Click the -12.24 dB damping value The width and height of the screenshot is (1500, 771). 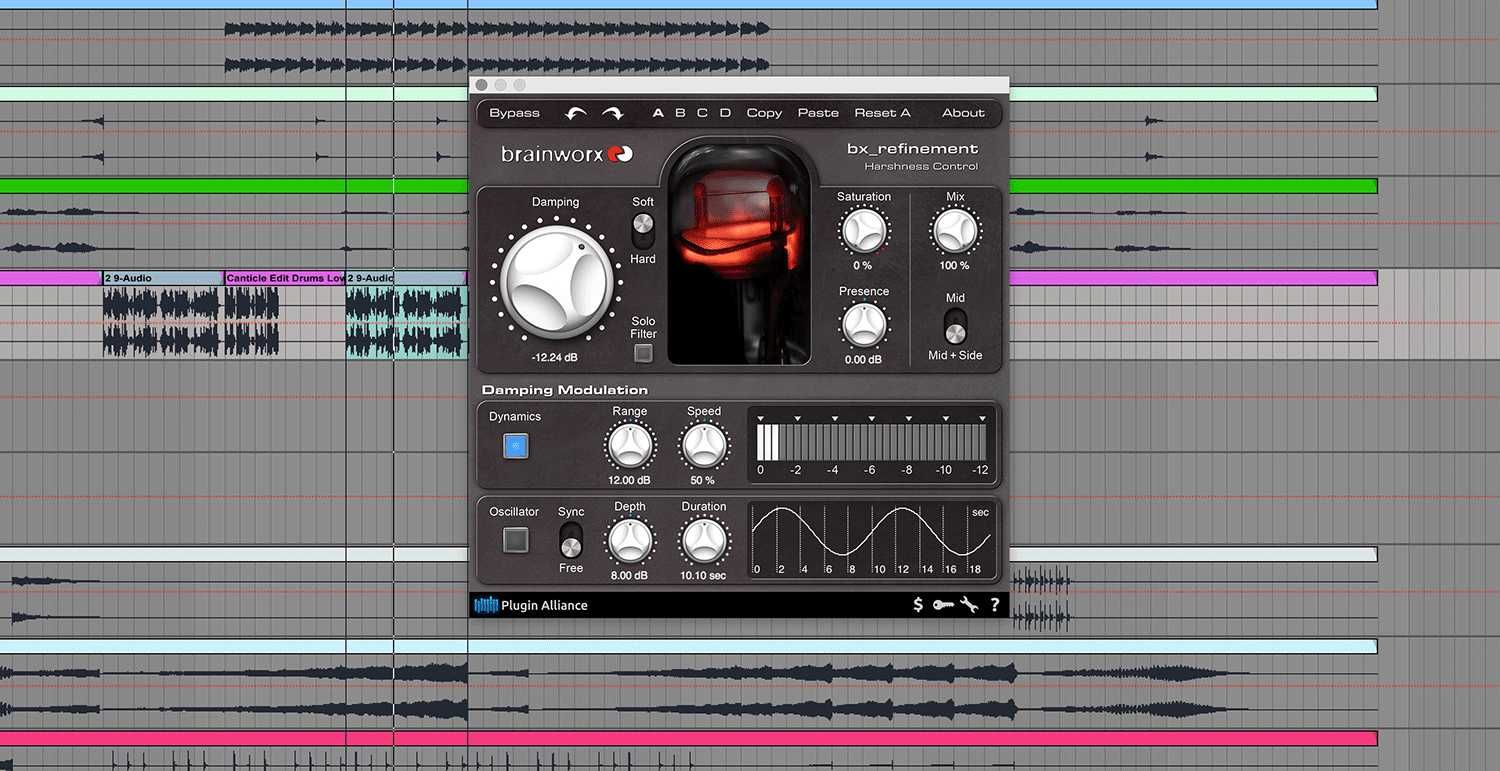(555, 357)
